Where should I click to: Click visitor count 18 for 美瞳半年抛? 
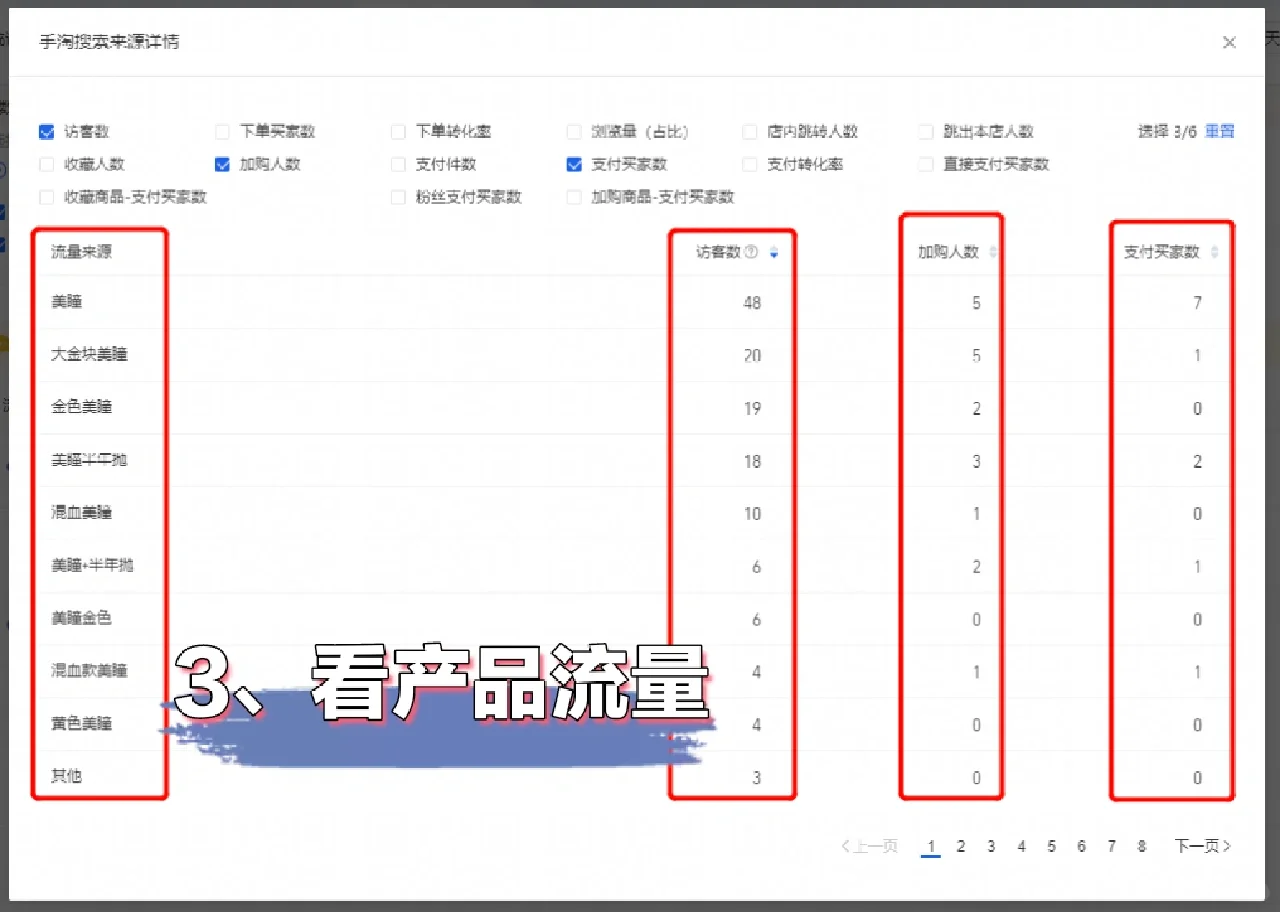752,461
